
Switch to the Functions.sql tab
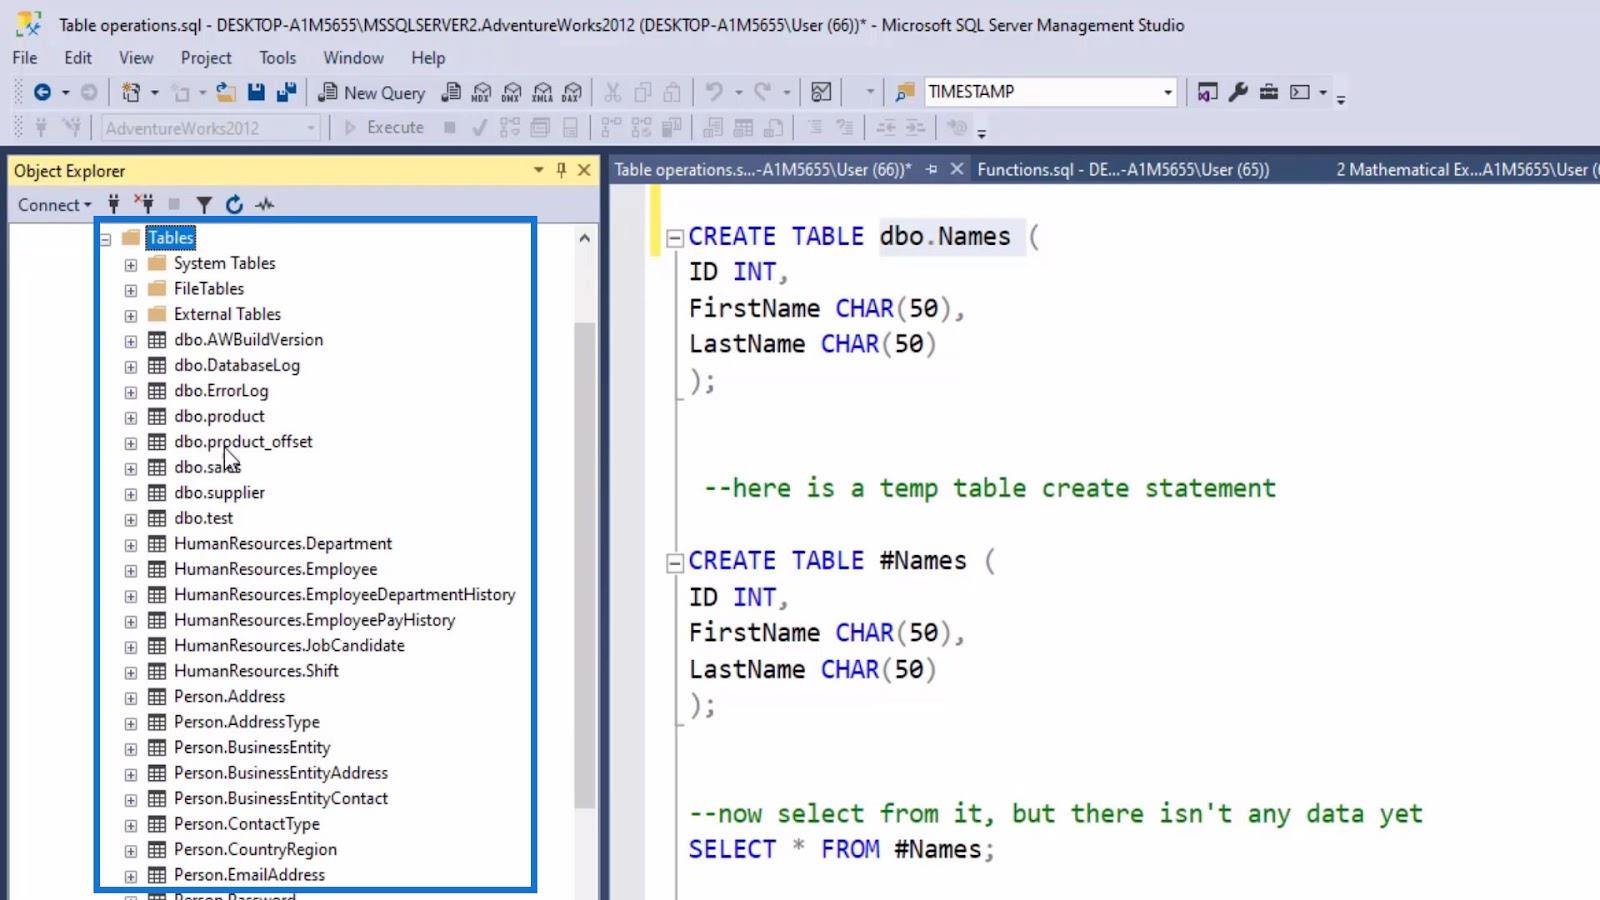(x=1123, y=170)
